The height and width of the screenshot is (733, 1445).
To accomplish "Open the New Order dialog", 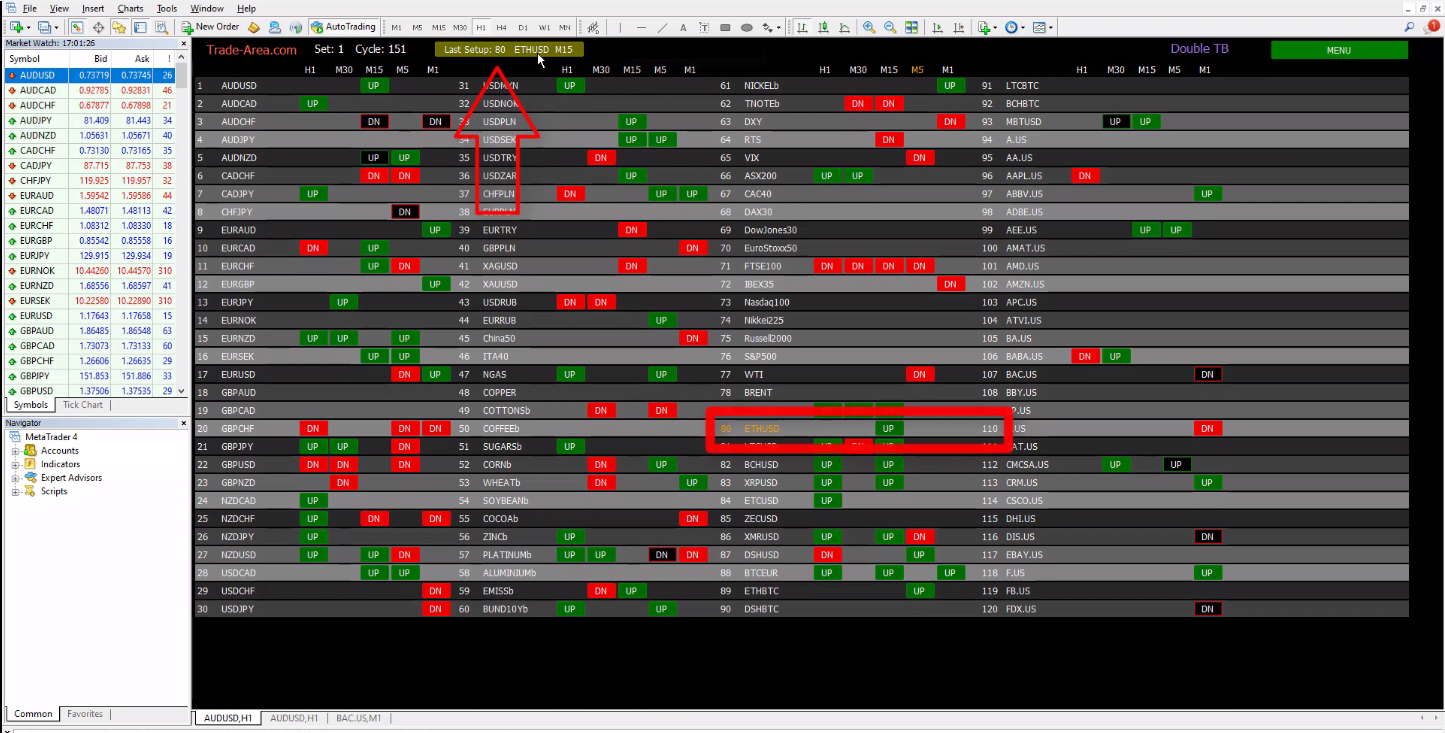I will tap(210, 27).
